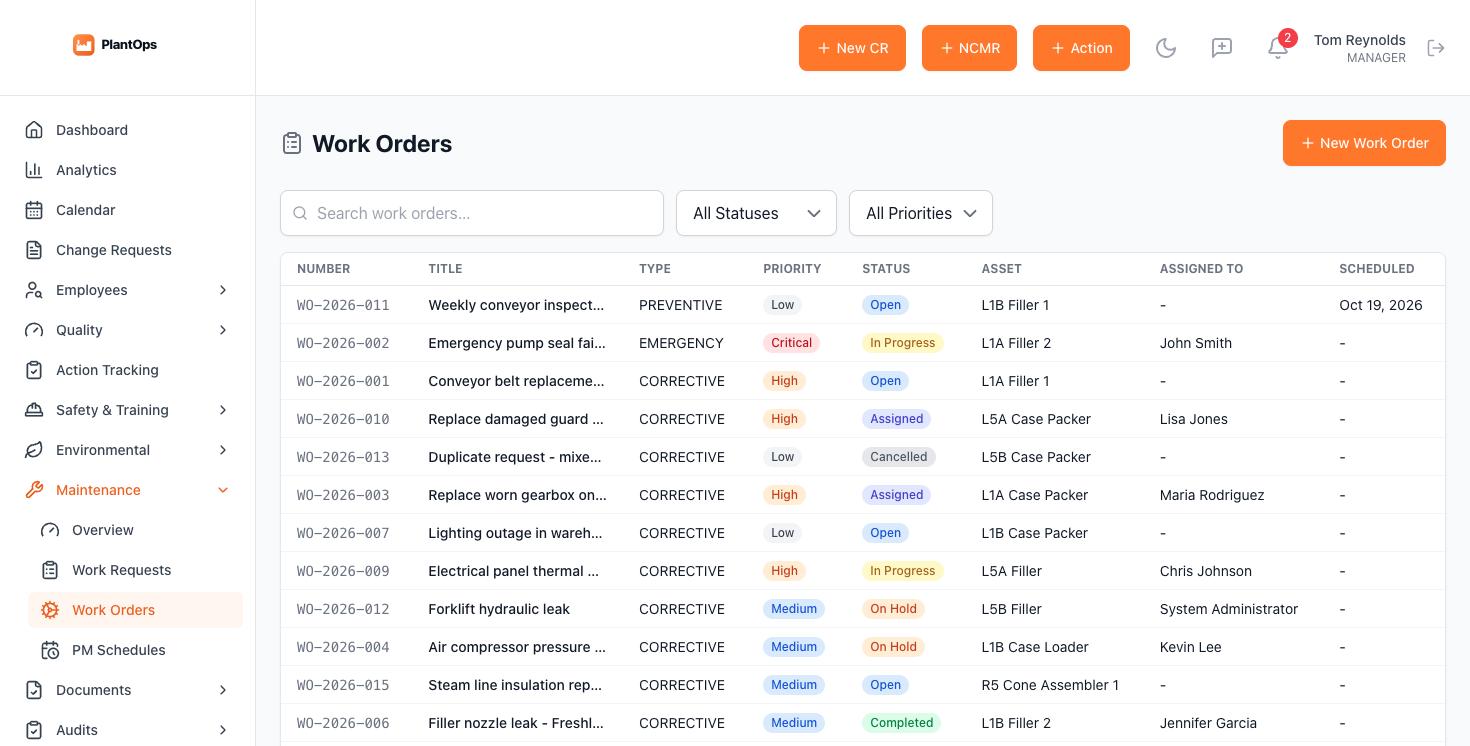Click the Change Requests document icon
The height and width of the screenshot is (746, 1470).
[34, 250]
